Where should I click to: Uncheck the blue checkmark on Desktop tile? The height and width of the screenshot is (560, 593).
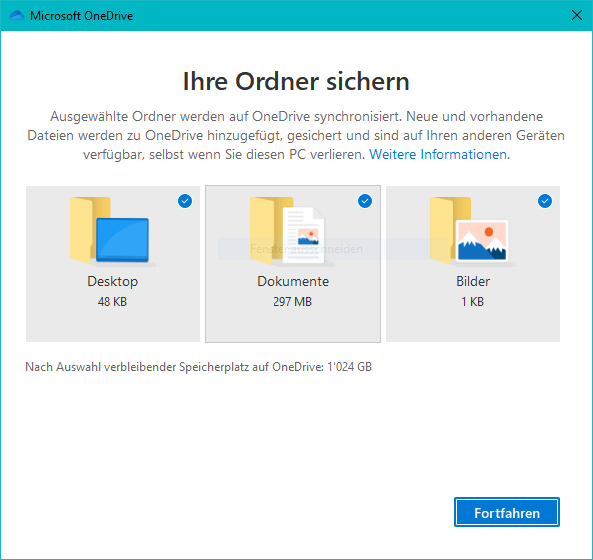pos(185,201)
